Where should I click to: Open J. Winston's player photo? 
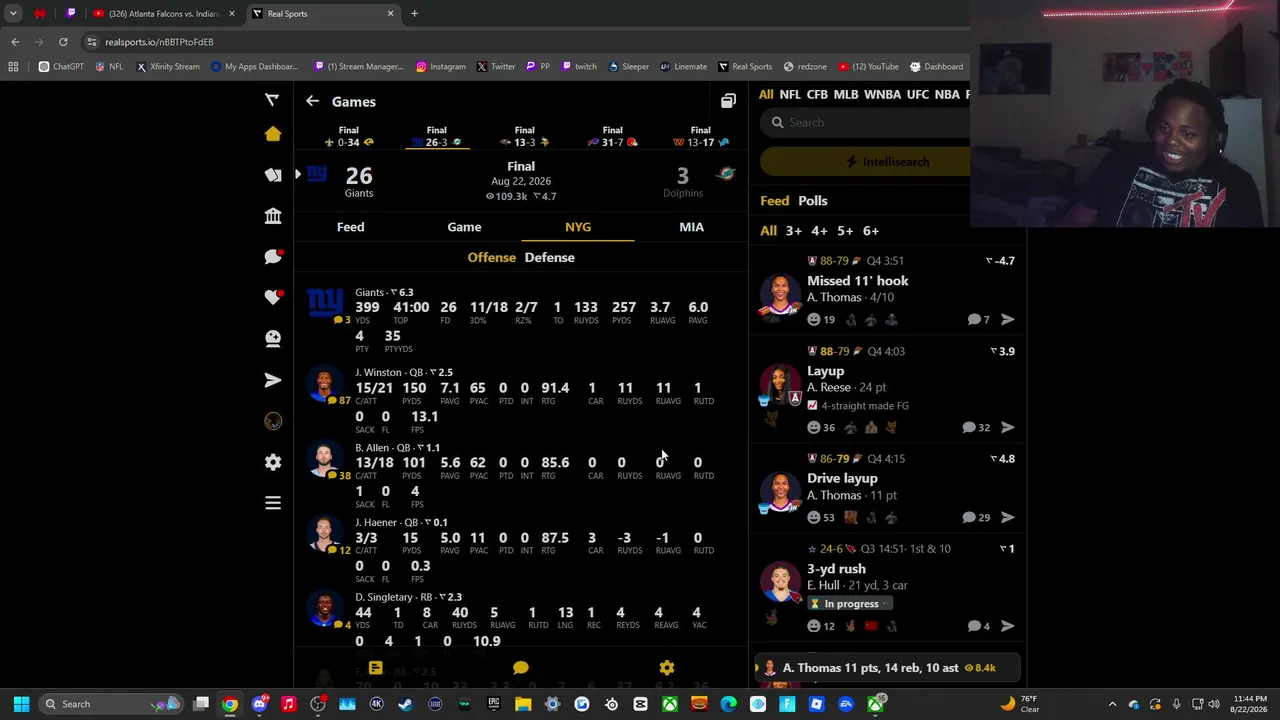pos(324,385)
